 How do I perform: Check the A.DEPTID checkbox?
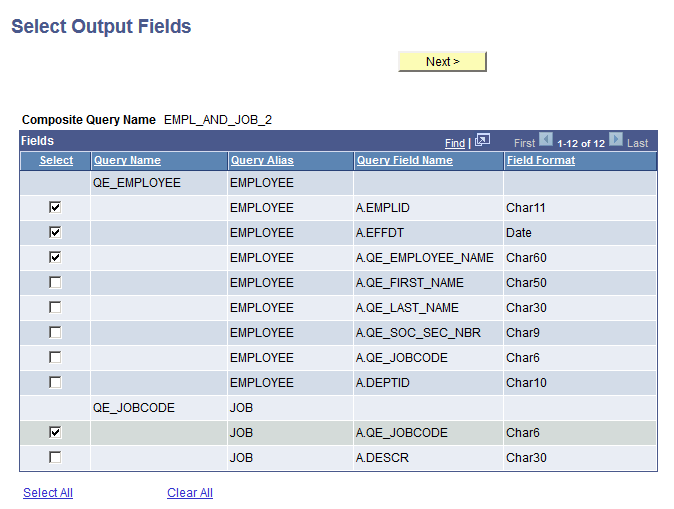point(55,382)
